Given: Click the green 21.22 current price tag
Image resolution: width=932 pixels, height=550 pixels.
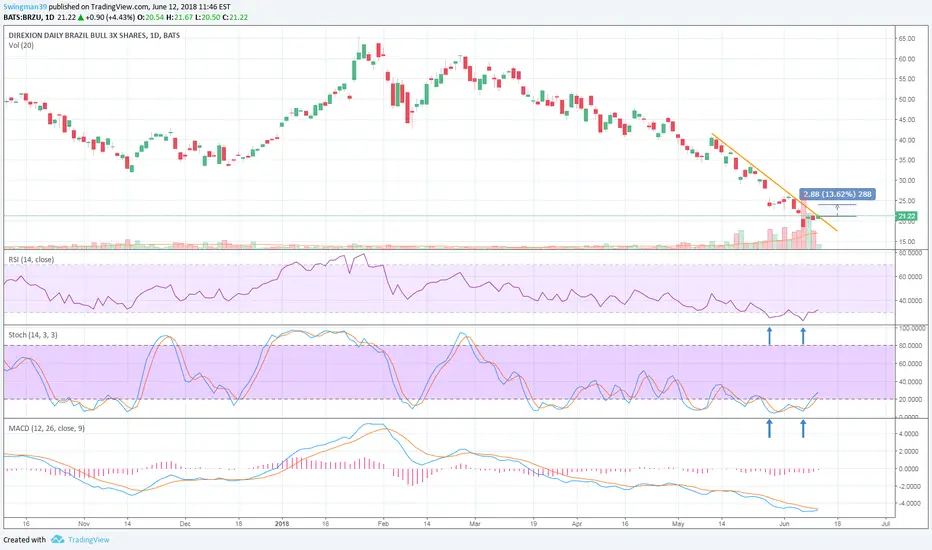Looking at the screenshot, I should click(x=906, y=216).
